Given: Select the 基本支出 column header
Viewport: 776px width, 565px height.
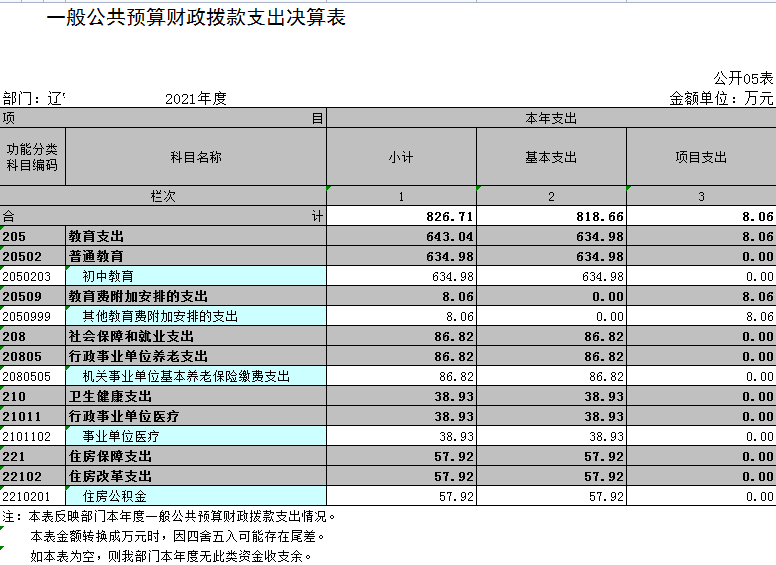Looking at the screenshot, I should (551, 157).
